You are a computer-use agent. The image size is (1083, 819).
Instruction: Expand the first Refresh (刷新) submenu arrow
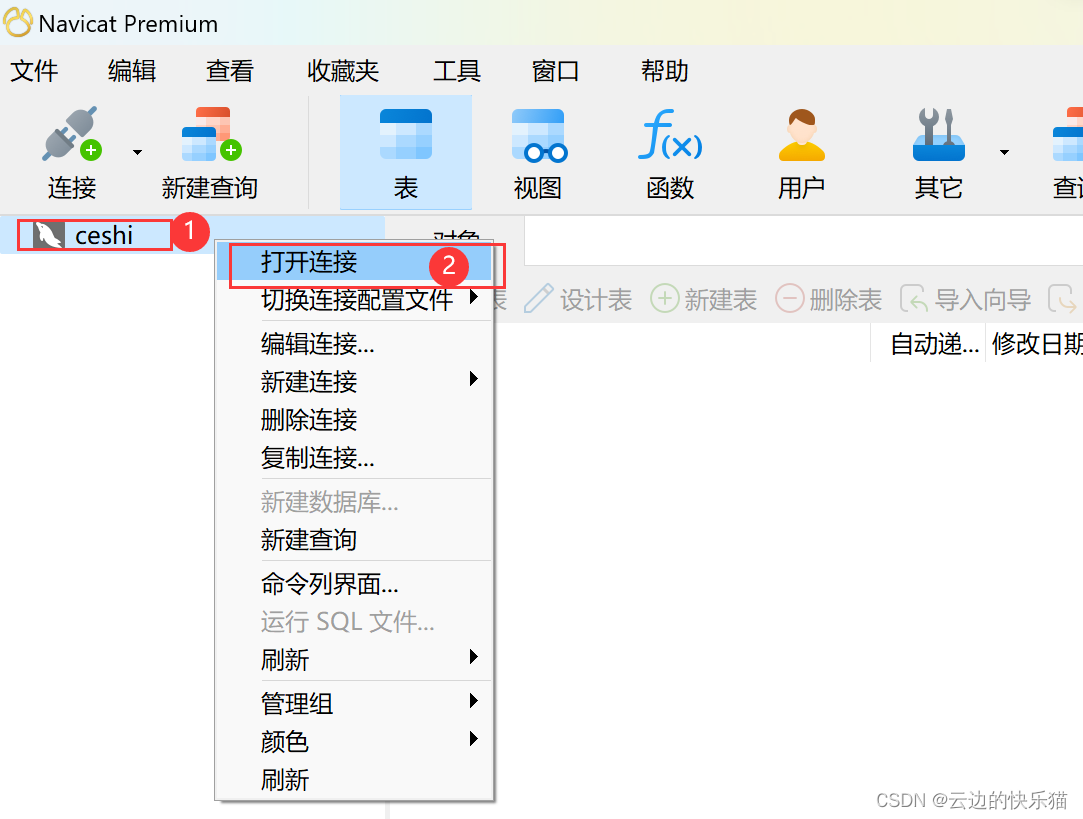coord(474,657)
